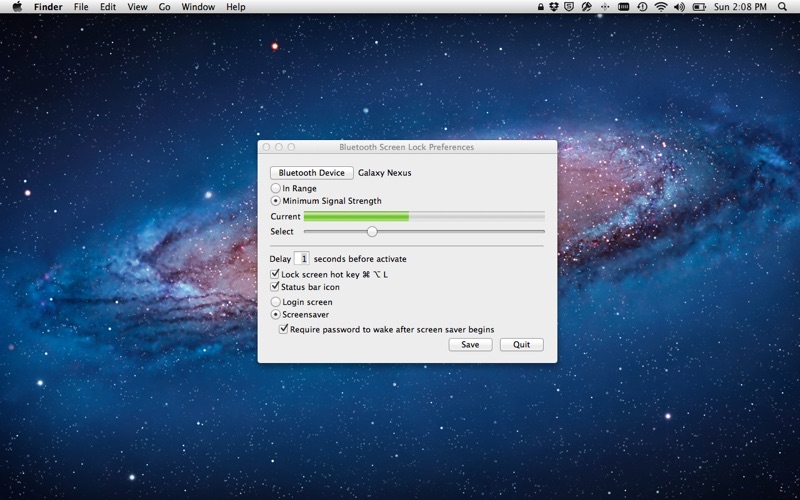Click the Bluetooth Device button
This screenshot has height=500, width=800.
pos(312,173)
